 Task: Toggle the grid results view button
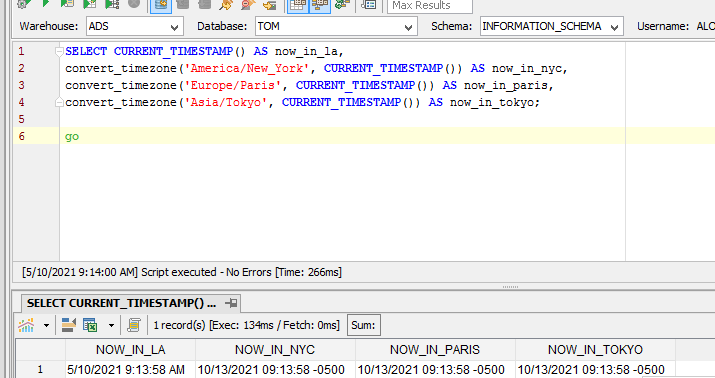(298, 5)
